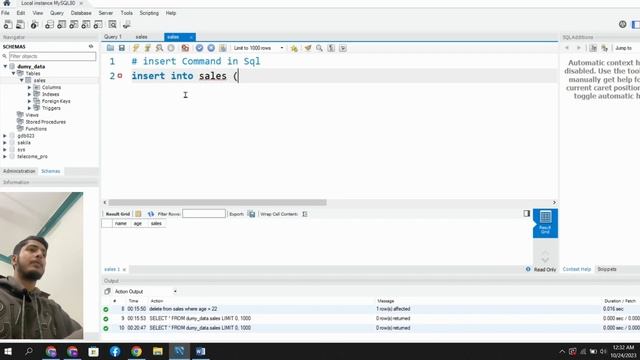This screenshot has width=640, height=360.
Task: Switch to the Administration tab
Action: click(19, 171)
